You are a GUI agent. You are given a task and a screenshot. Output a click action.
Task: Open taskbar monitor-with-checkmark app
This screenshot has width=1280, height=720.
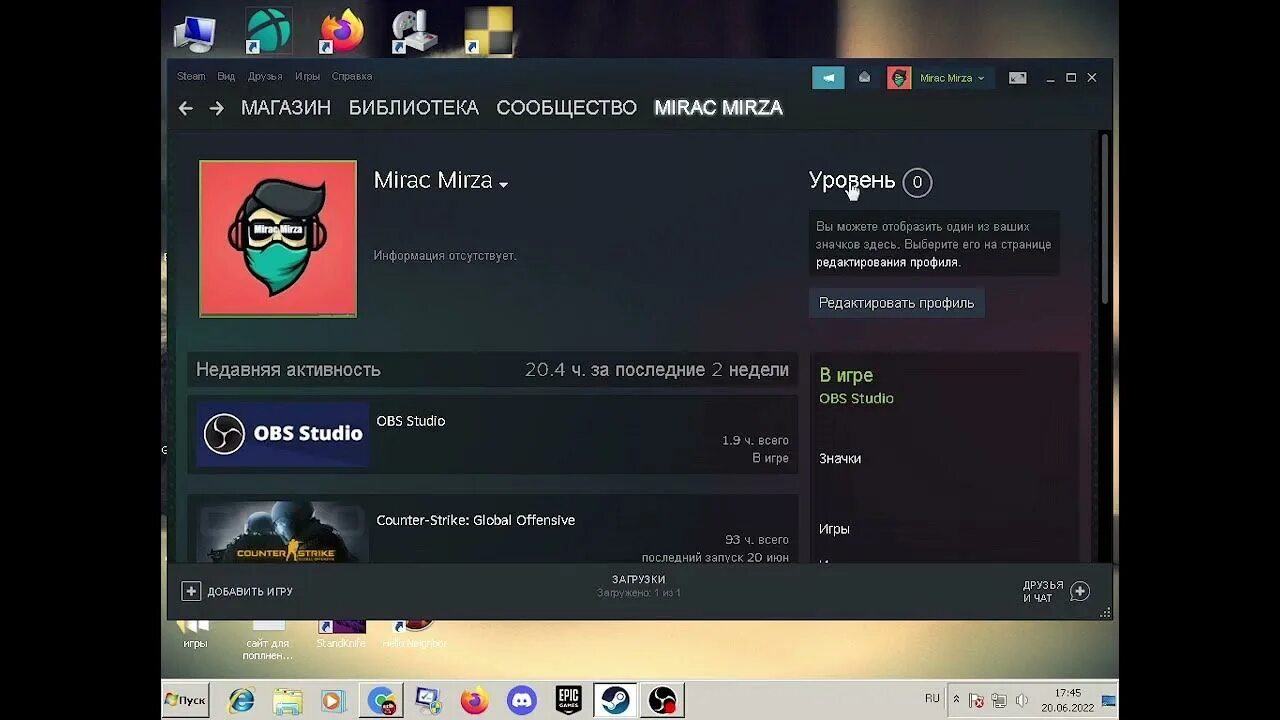428,700
